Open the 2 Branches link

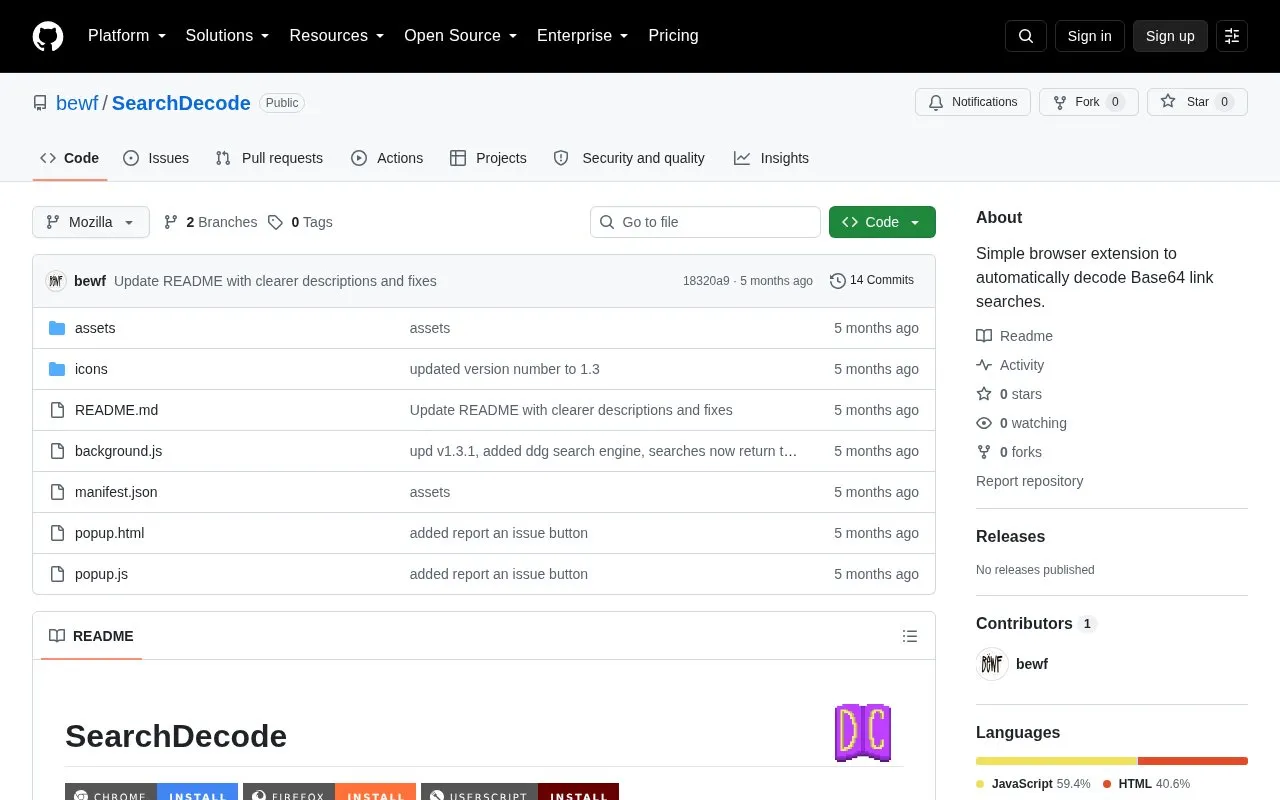pos(210,222)
